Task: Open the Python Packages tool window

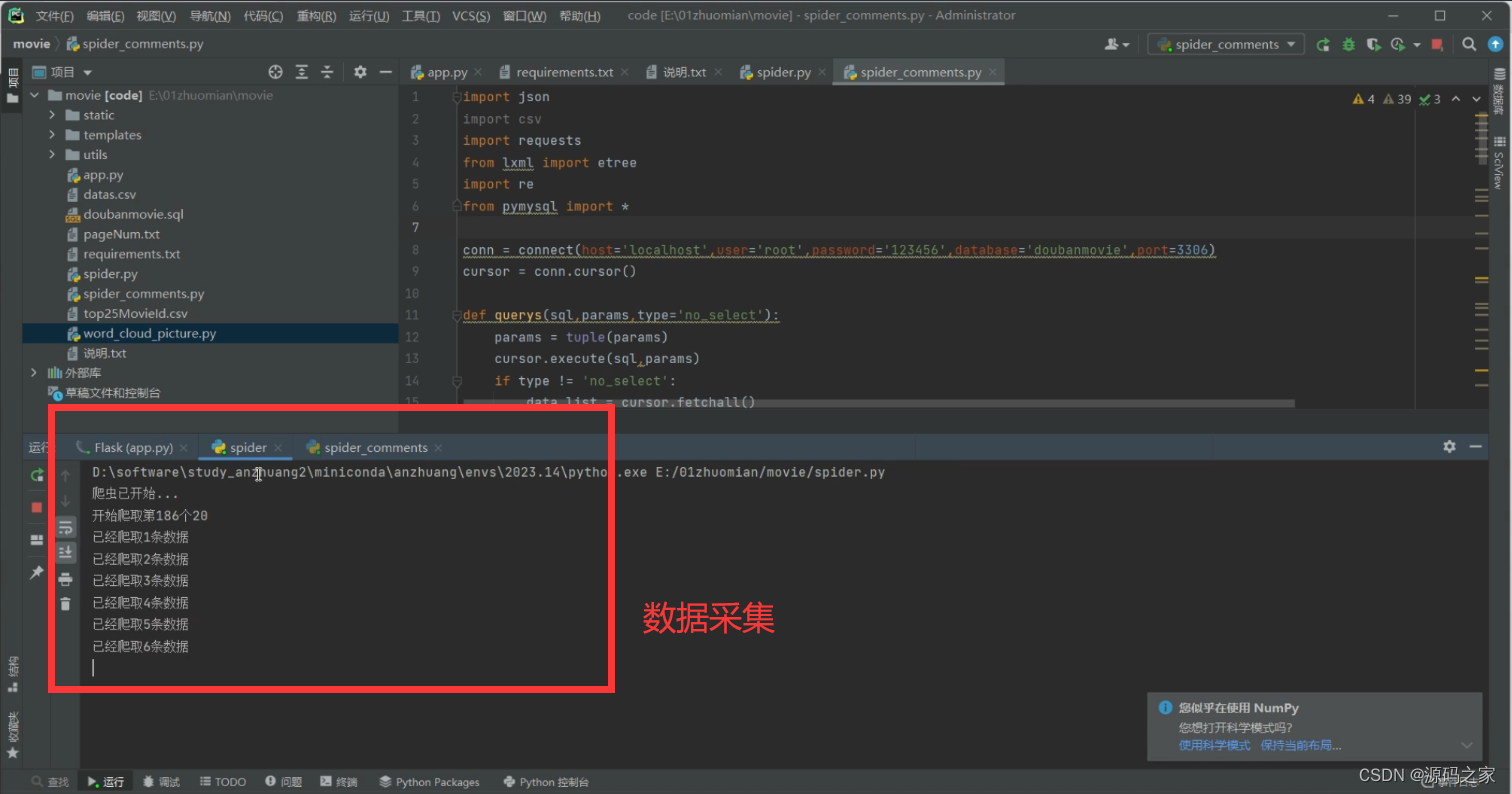Action: (x=429, y=781)
